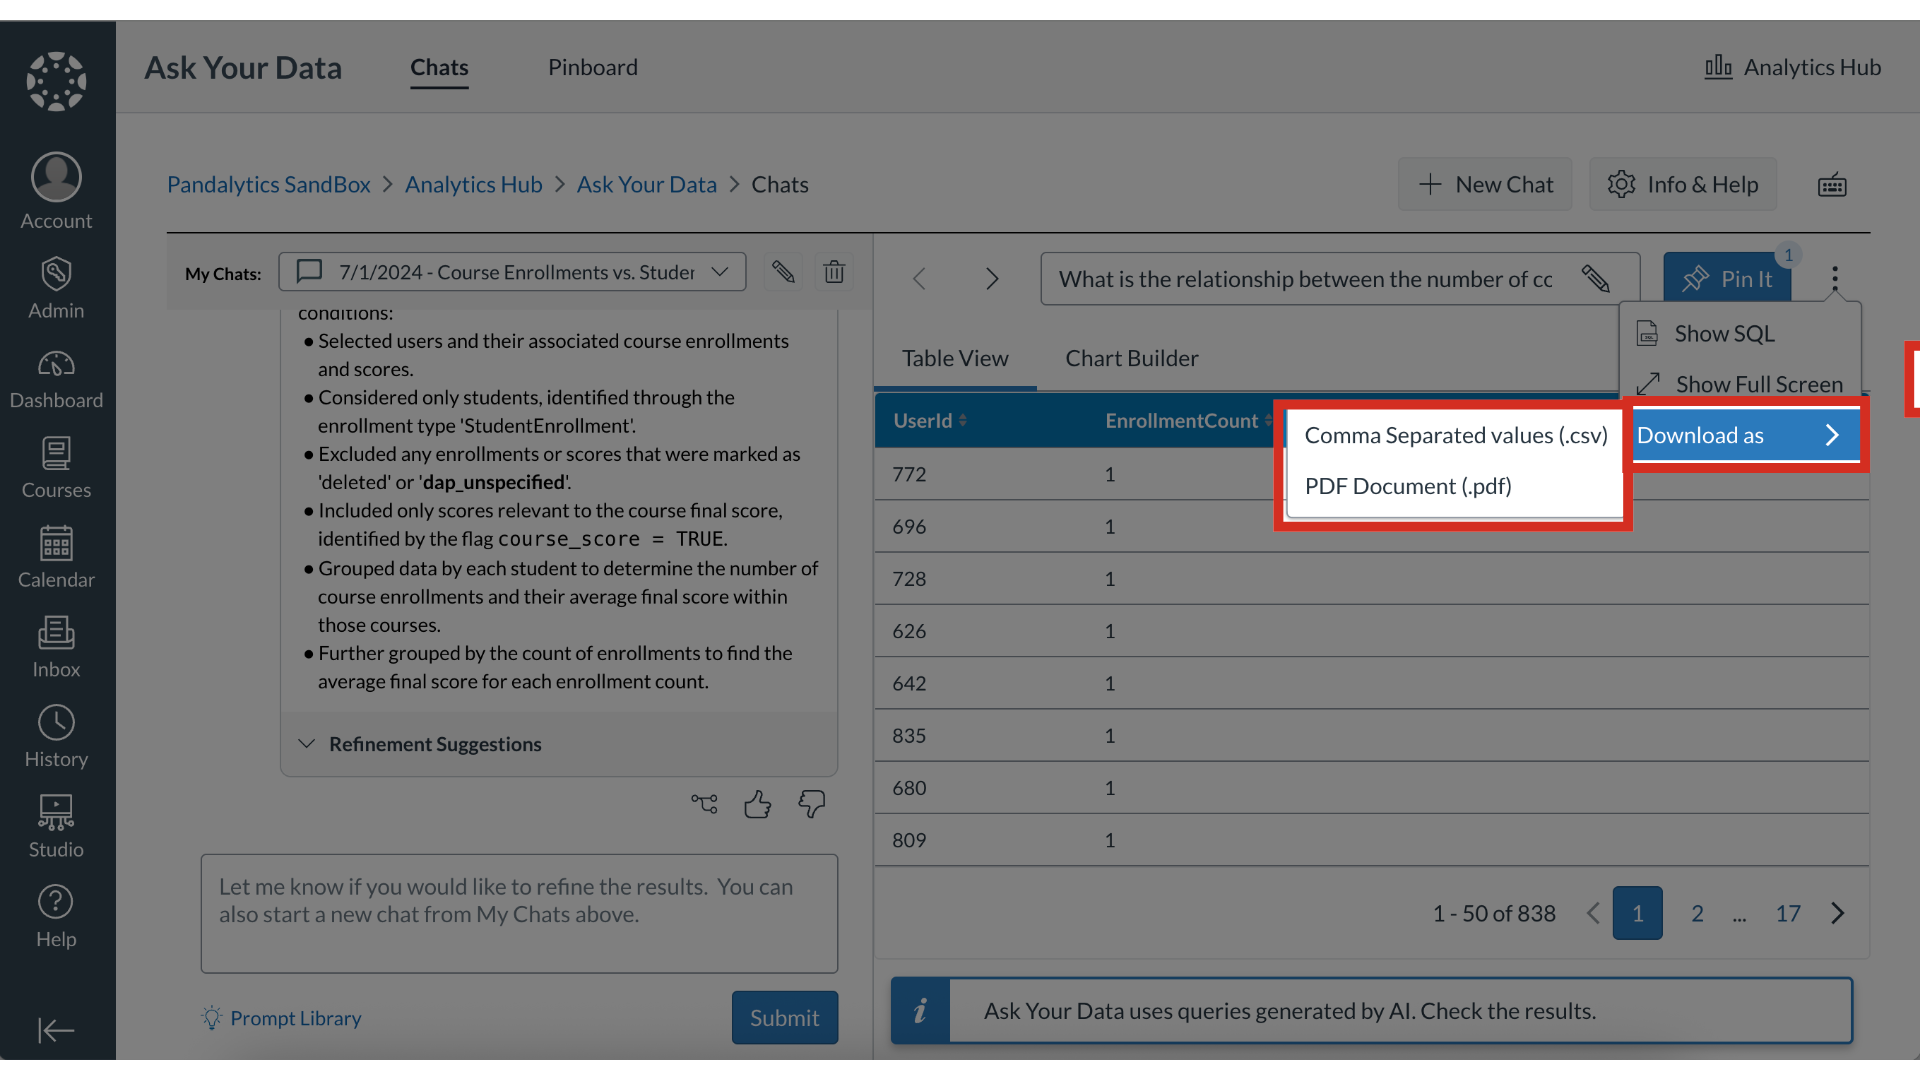Collapse the global navigation sidebar
The height and width of the screenshot is (1080, 1920).
[x=56, y=1030]
